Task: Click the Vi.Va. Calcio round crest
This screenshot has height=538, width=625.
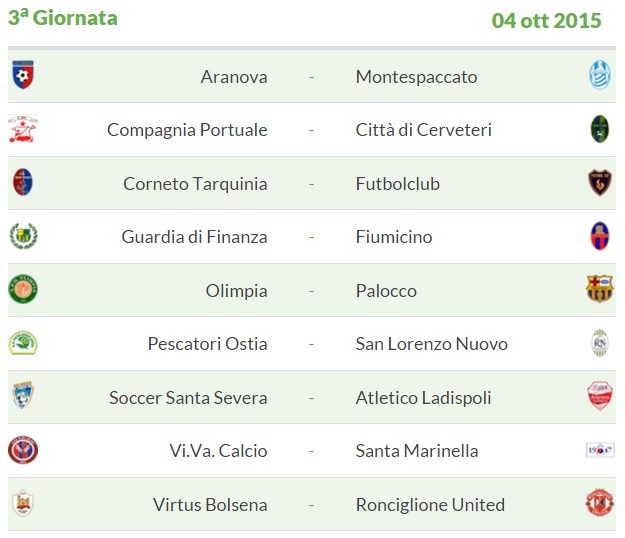Action: point(23,450)
